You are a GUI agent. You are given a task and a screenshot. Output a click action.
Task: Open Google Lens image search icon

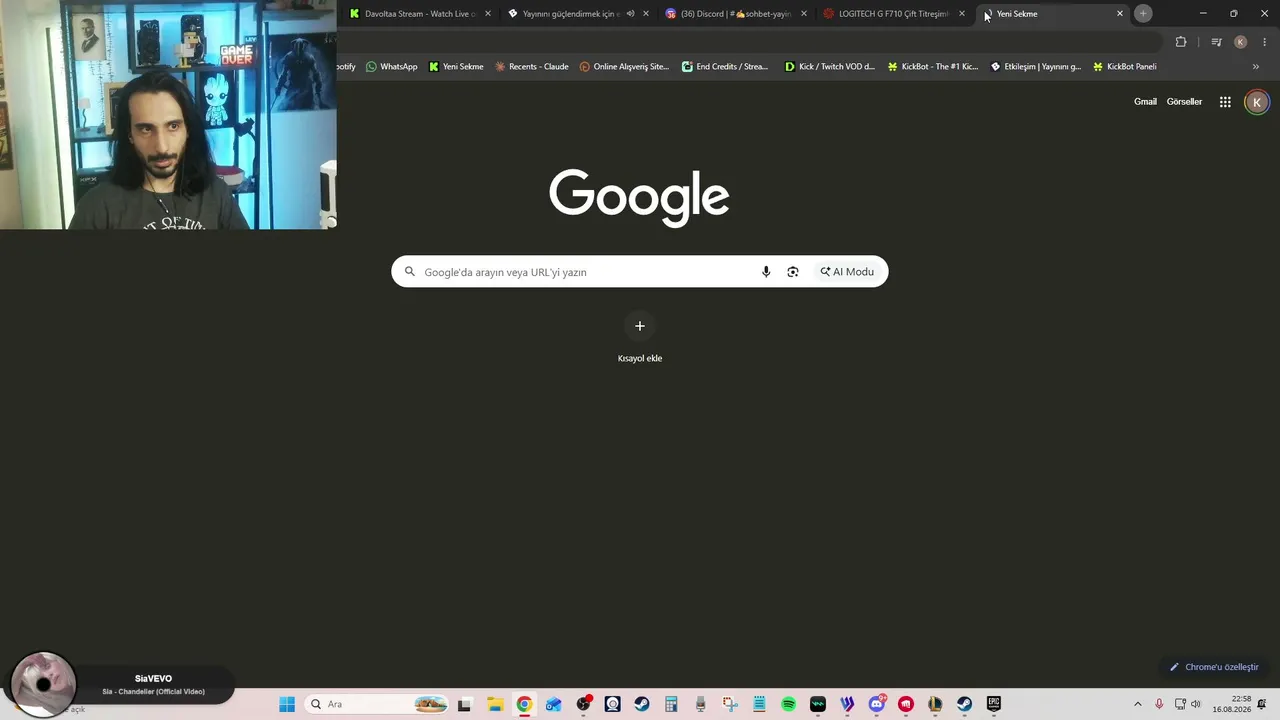tap(793, 272)
